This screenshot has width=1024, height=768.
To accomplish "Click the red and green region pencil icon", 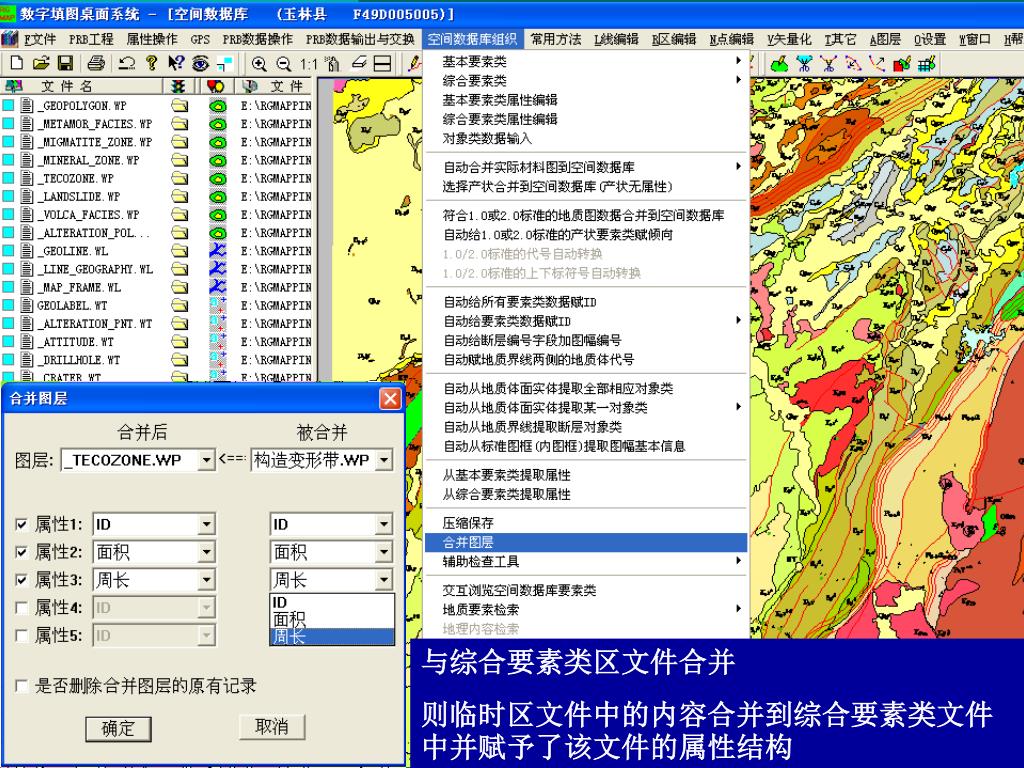I will tap(902, 63).
